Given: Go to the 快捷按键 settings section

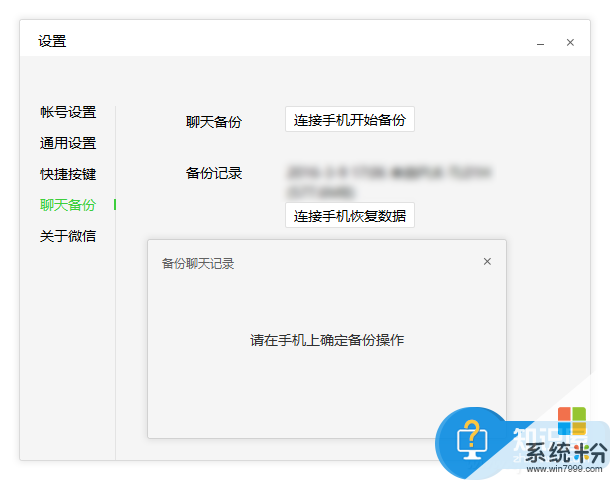Looking at the screenshot, I should (68, 174).
